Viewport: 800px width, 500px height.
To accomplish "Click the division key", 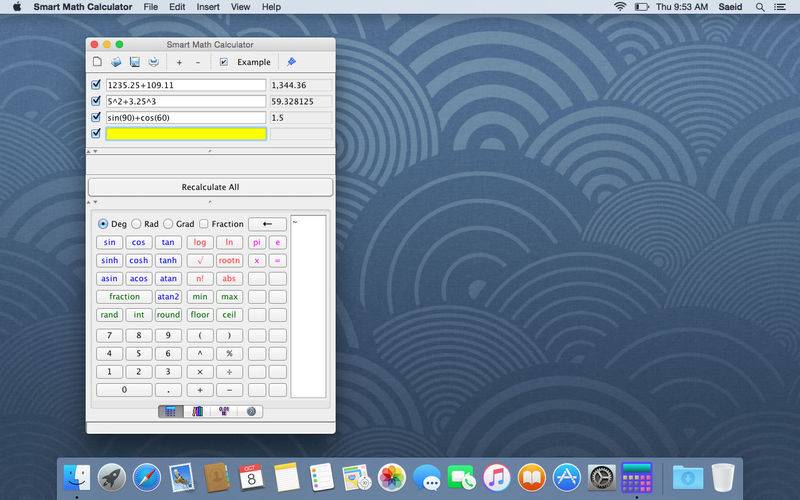I will pos(229,372).
